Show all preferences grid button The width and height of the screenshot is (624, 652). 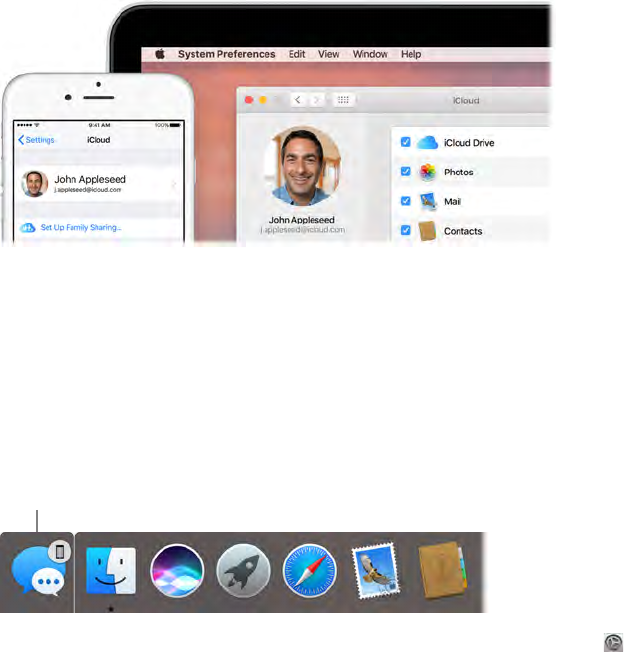pos(343,100)
